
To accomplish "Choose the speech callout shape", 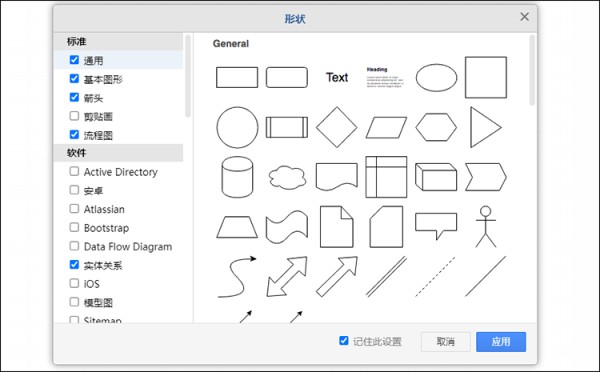I will (436, 226).
